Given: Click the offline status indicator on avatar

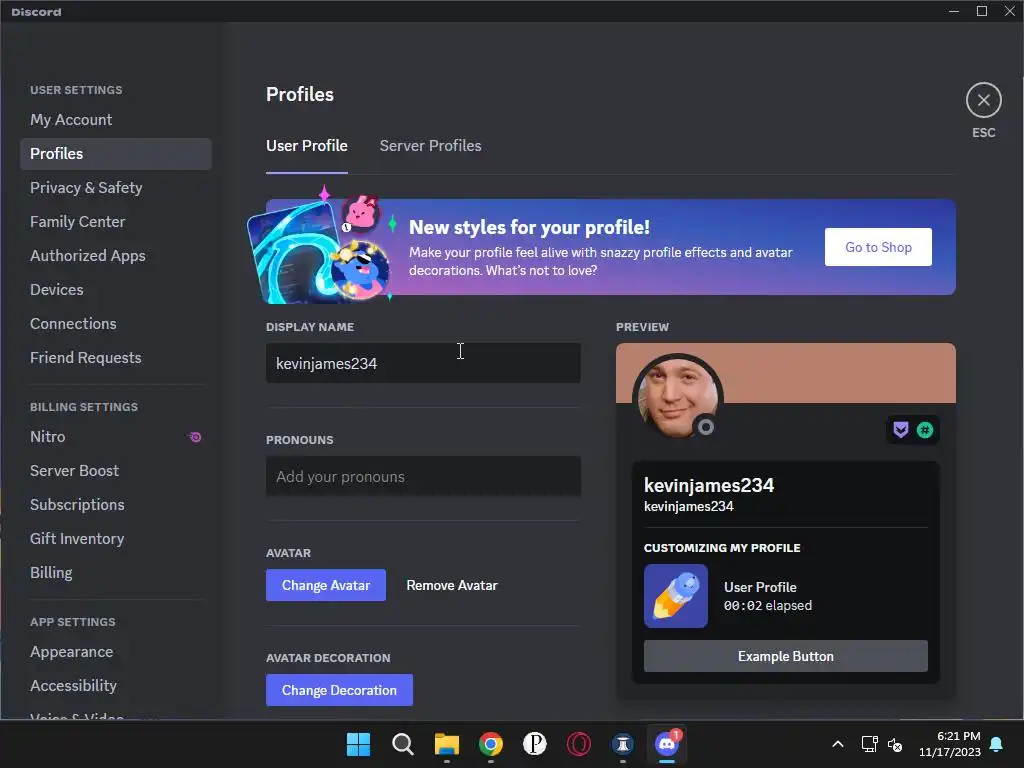Looking at the screenshot, I should [705, 427].
